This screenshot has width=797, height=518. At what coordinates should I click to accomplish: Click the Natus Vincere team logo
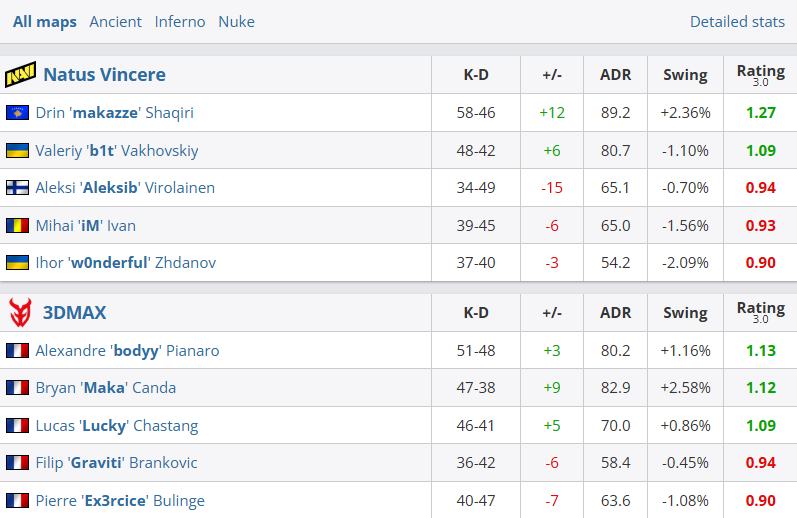pyautogui.click(x=20, y=74)
